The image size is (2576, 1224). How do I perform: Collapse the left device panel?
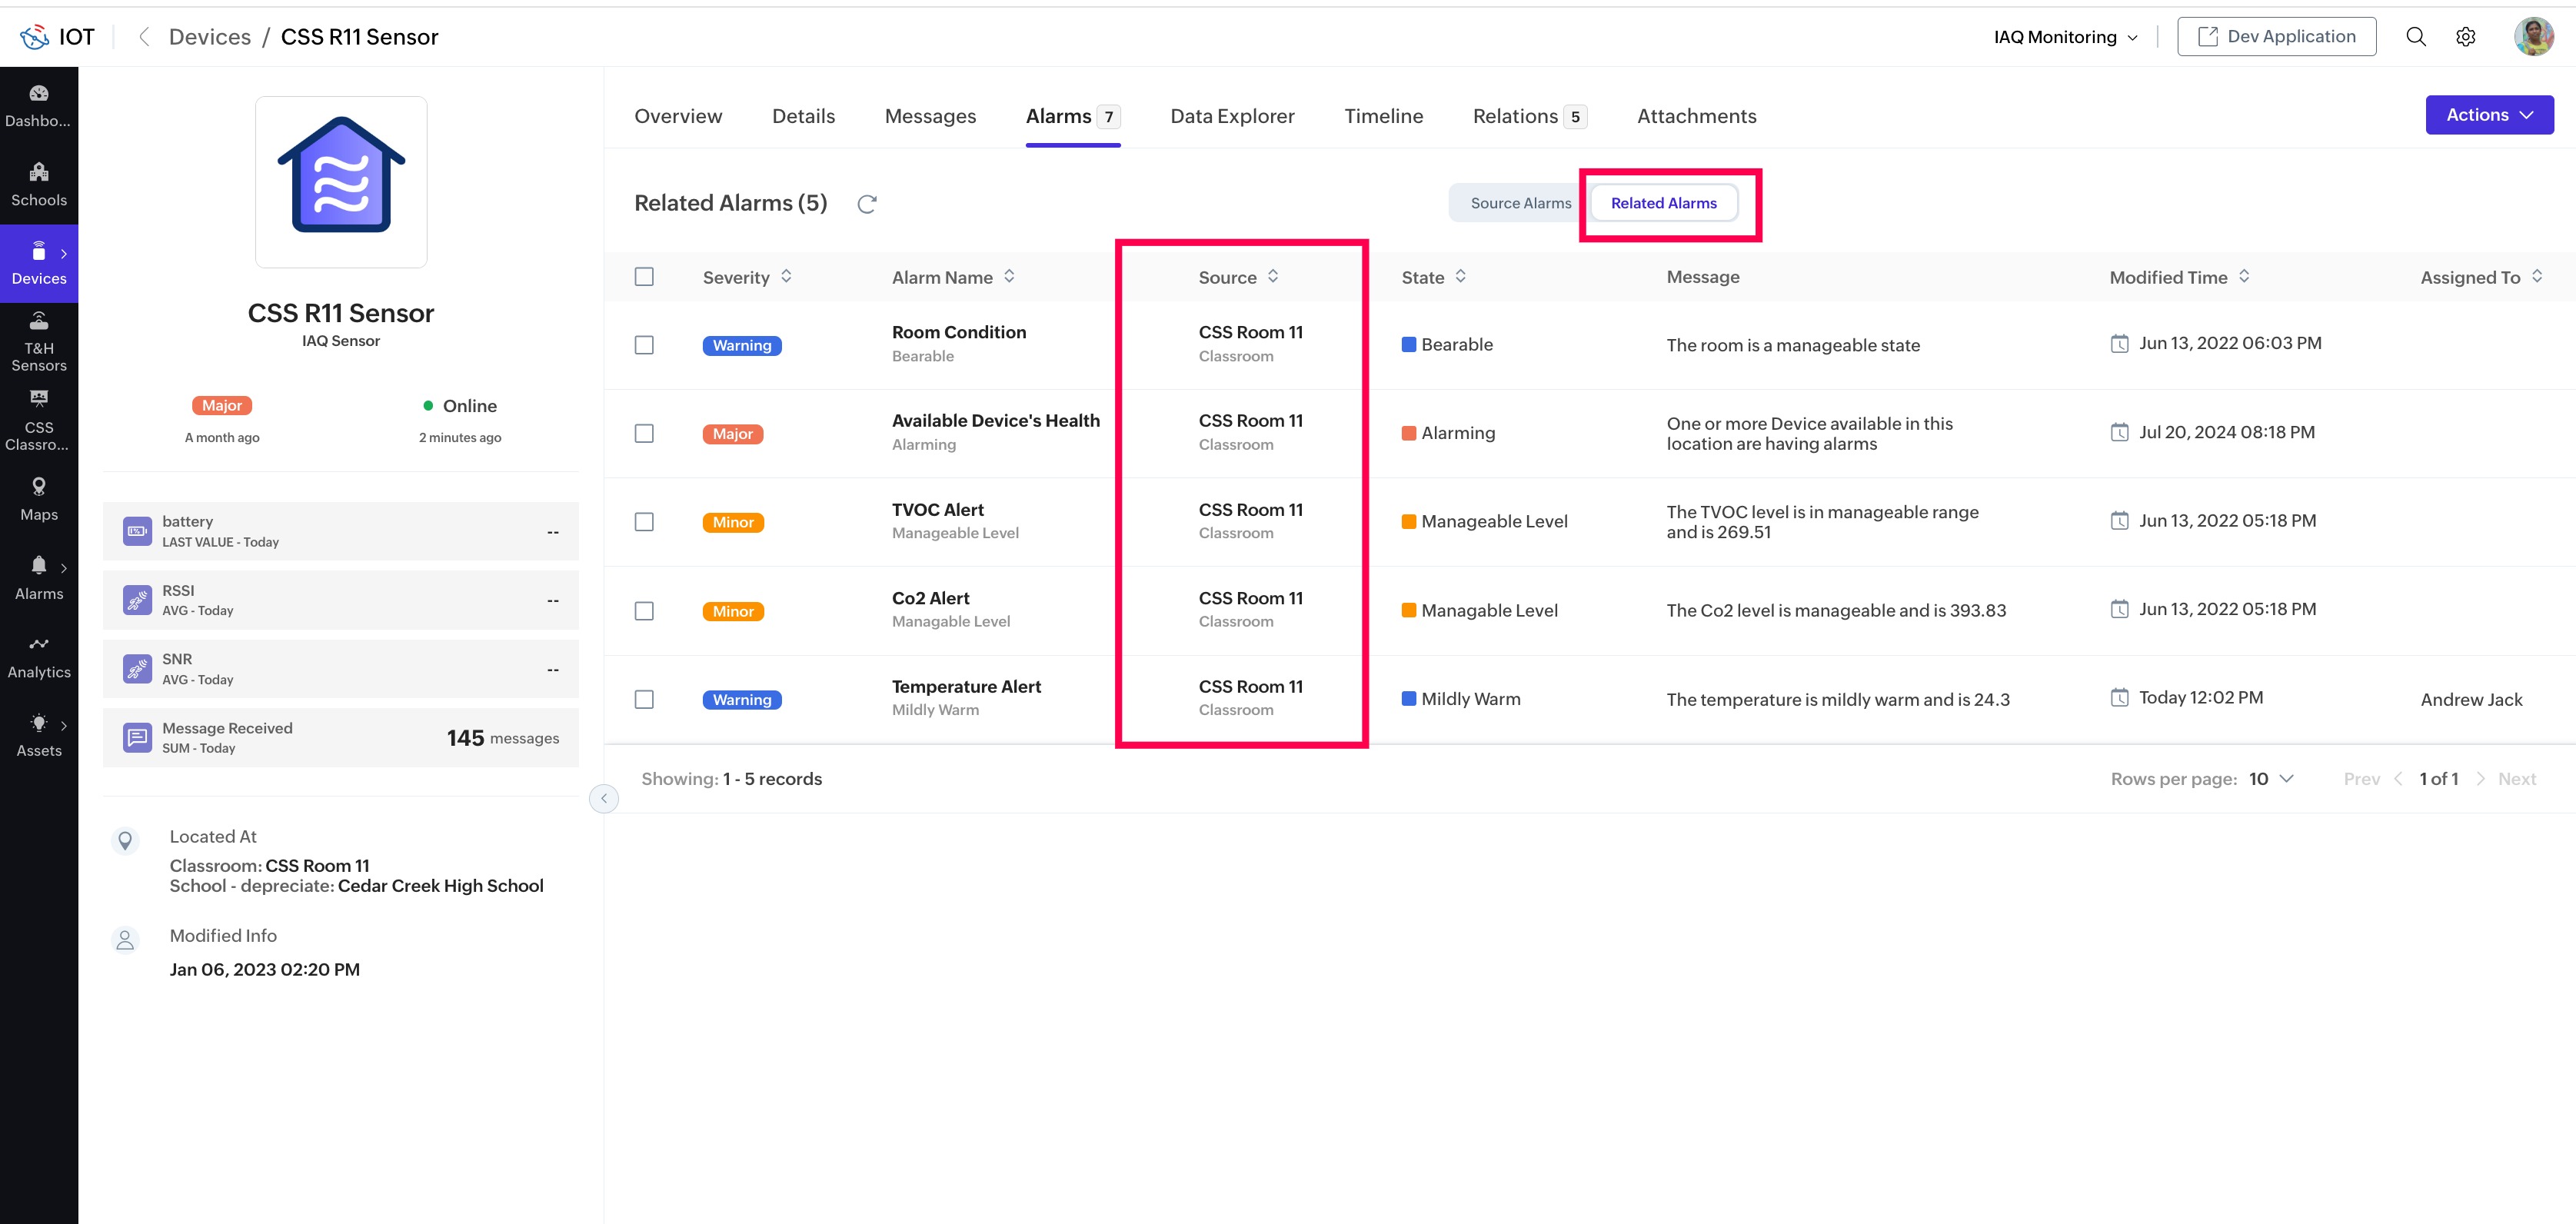[x=604, y=798]
